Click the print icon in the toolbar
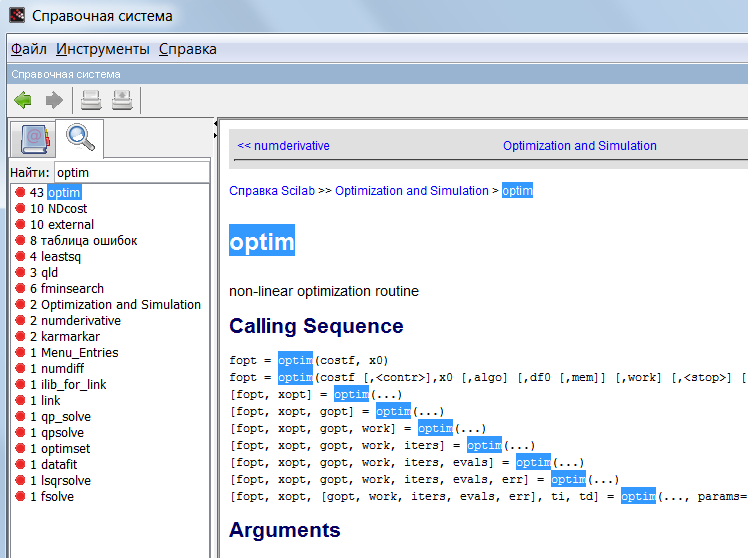 pos(91,100)
